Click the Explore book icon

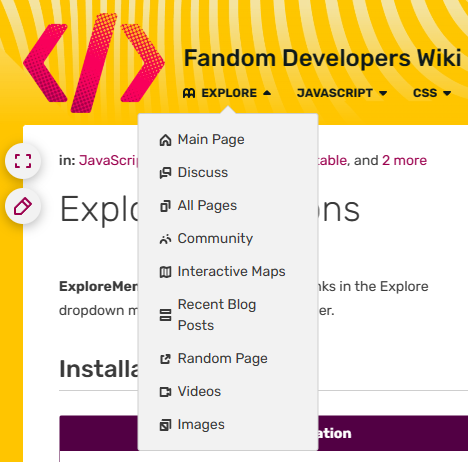[x=189, y=93]
